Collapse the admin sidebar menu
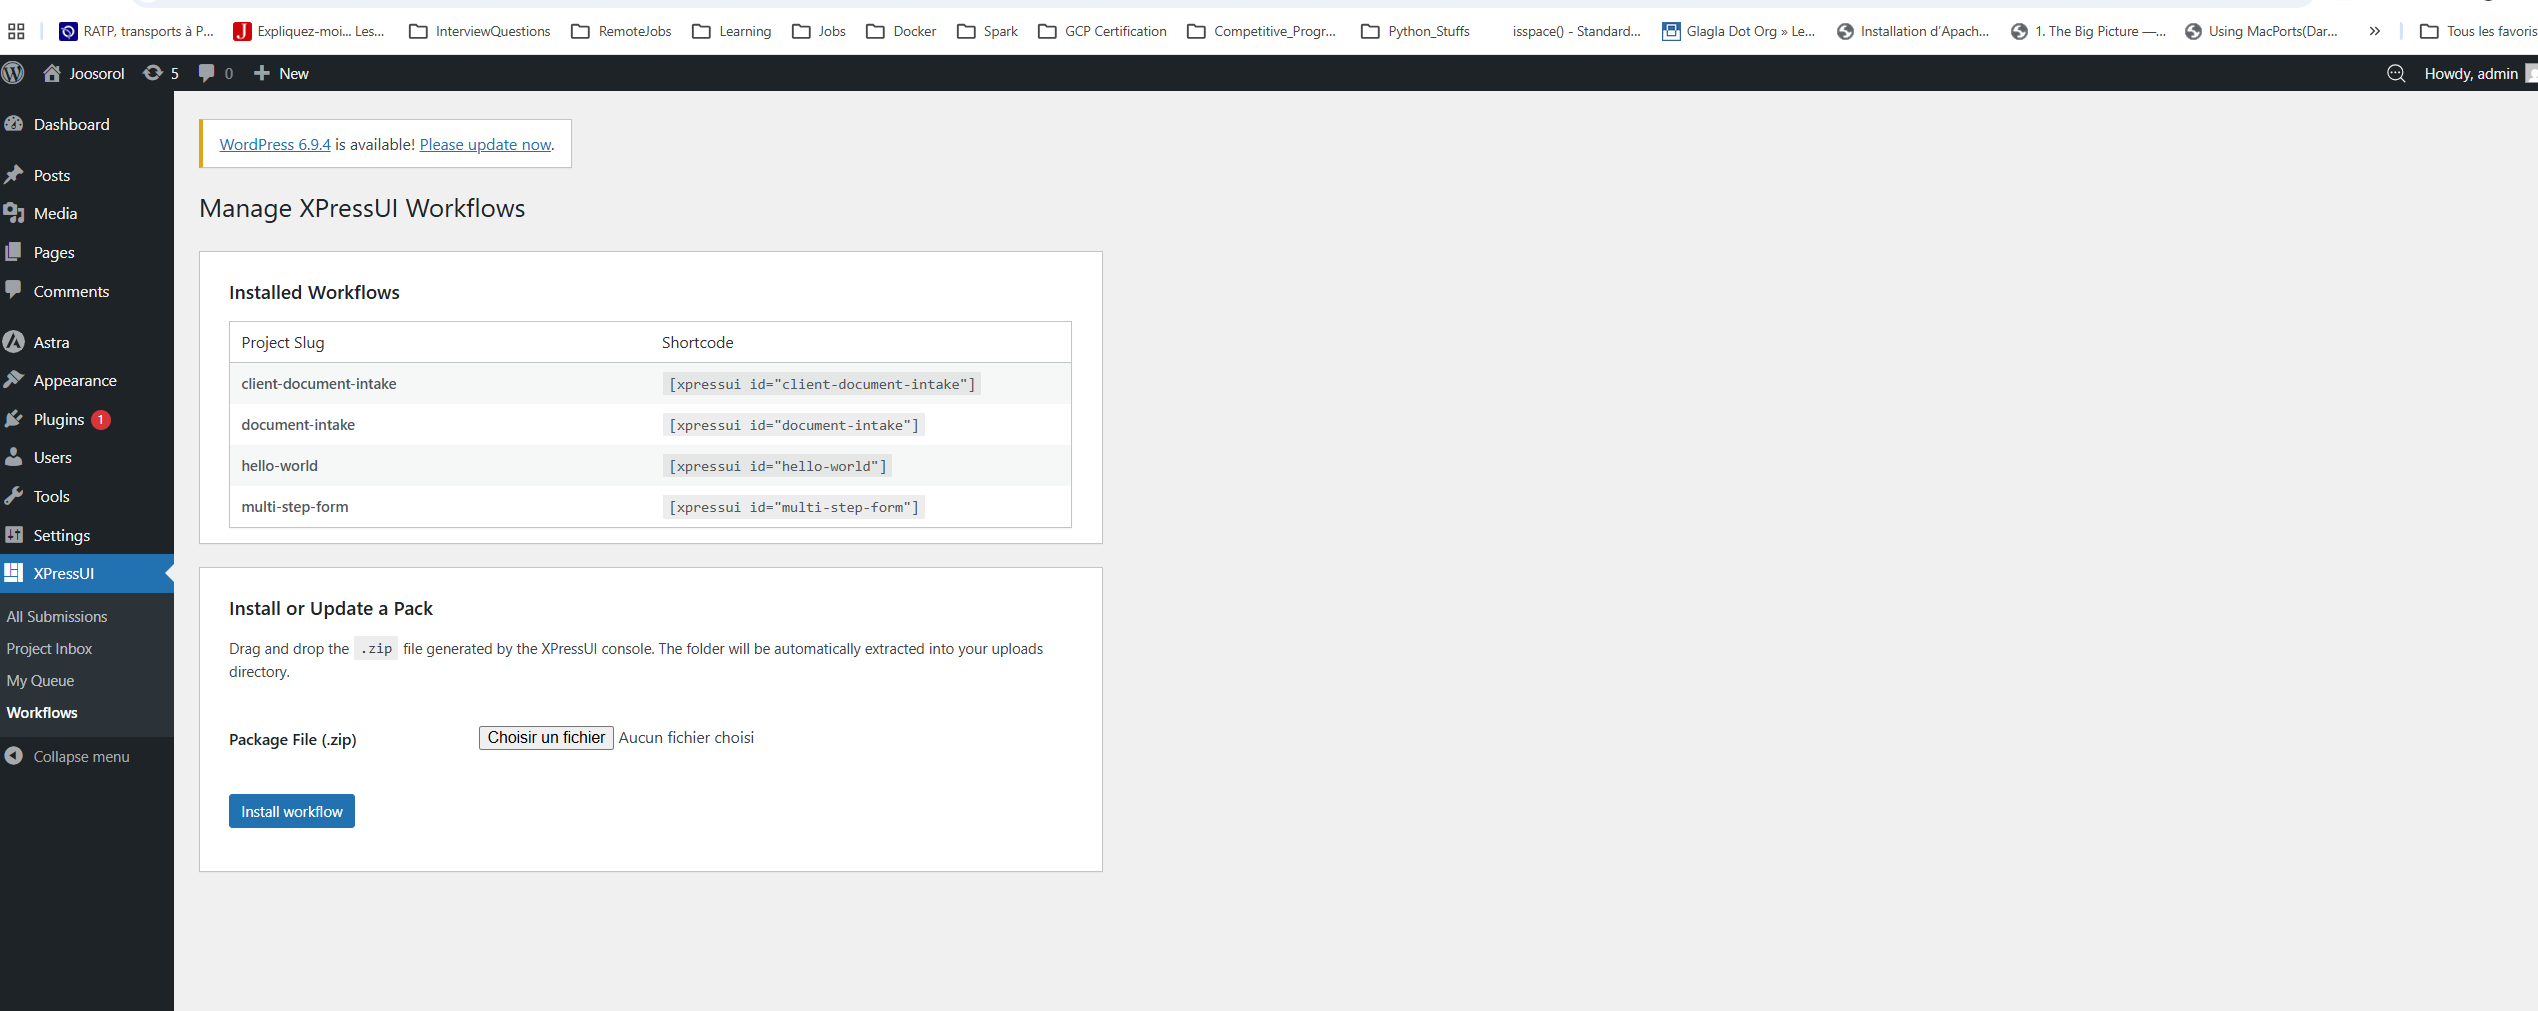The width and height of the screenshot is (2538, 1011). tap(68, 756)
